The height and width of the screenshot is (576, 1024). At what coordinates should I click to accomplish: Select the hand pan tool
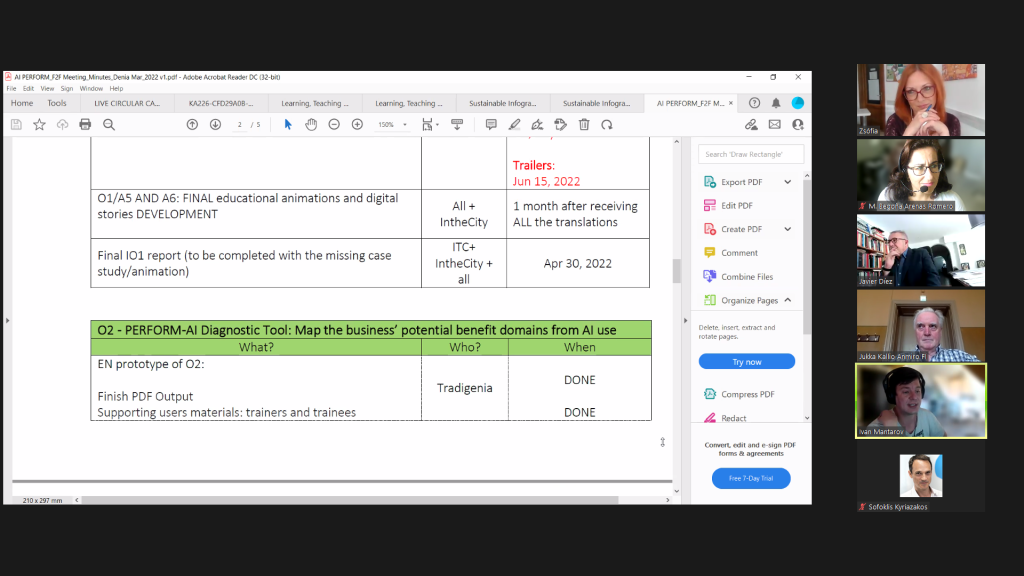tap(311, 124)
